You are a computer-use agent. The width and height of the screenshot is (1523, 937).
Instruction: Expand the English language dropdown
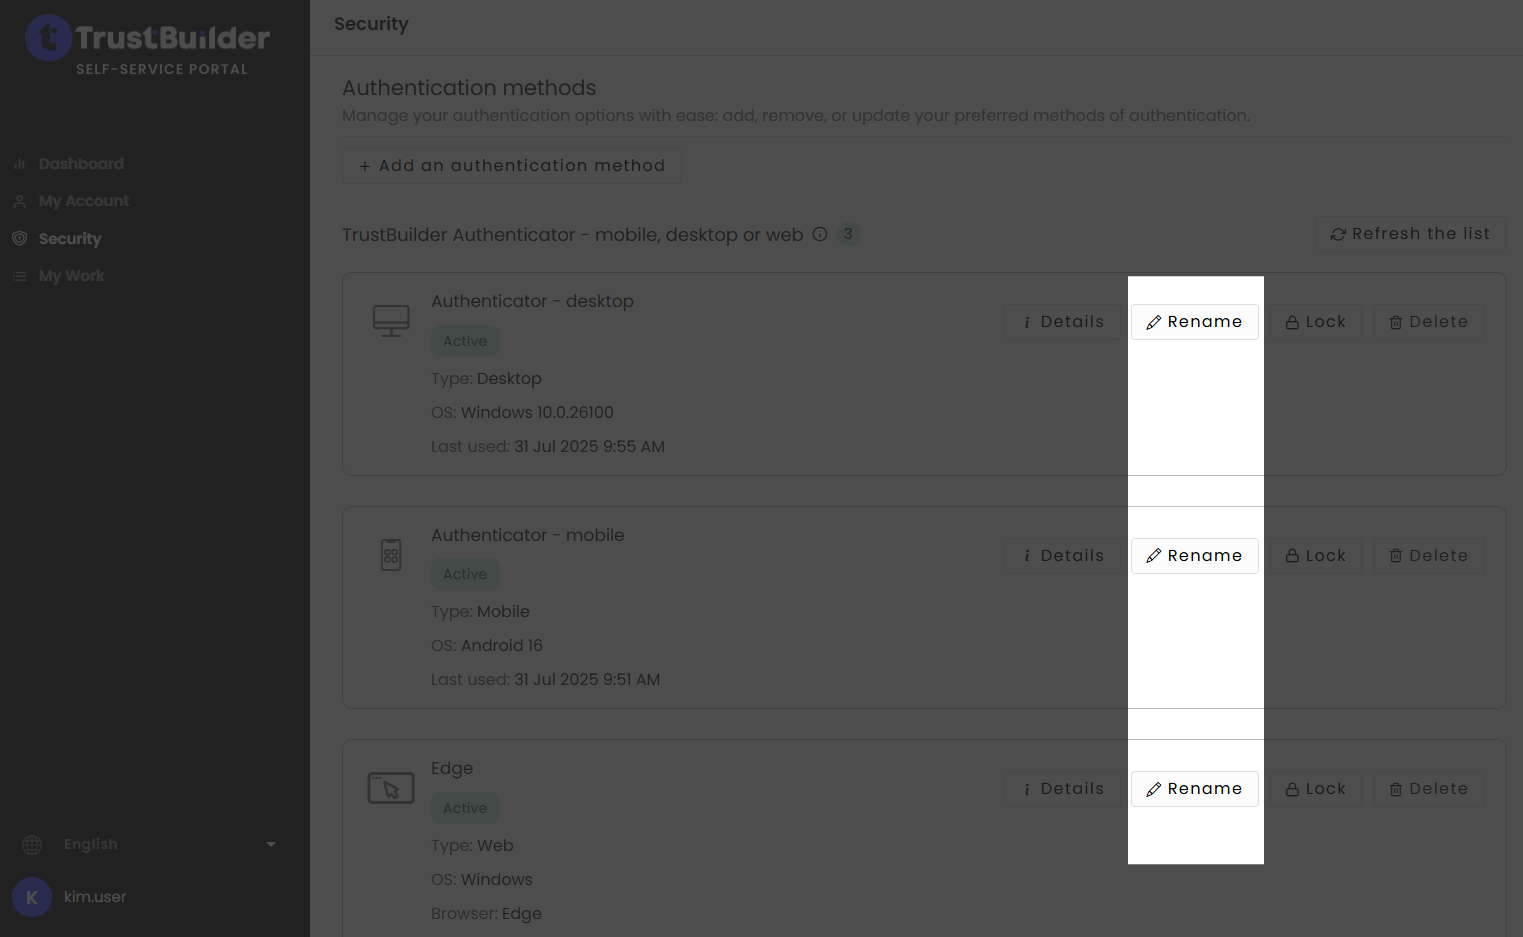tap(270, 845)
